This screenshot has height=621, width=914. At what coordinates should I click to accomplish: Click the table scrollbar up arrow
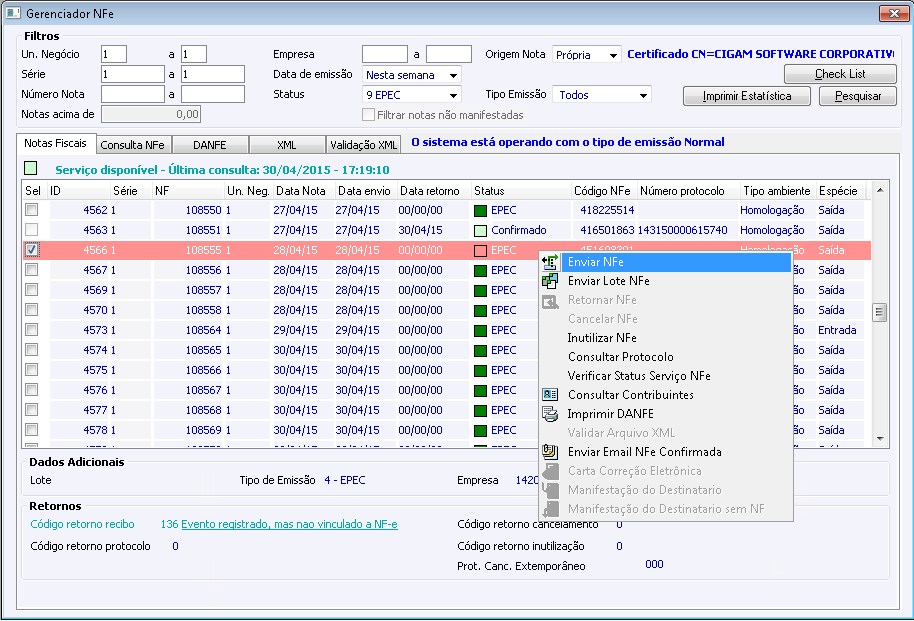880,190
